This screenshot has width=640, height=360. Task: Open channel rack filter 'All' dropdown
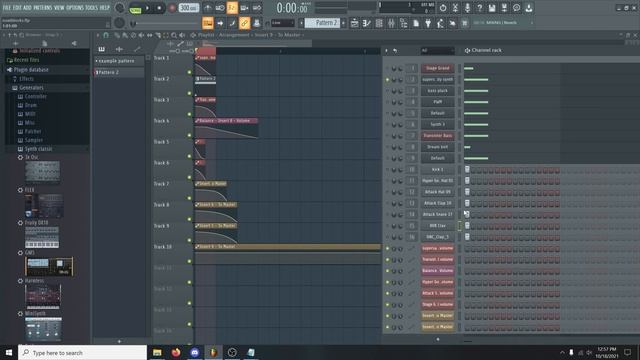click(438, 51)
